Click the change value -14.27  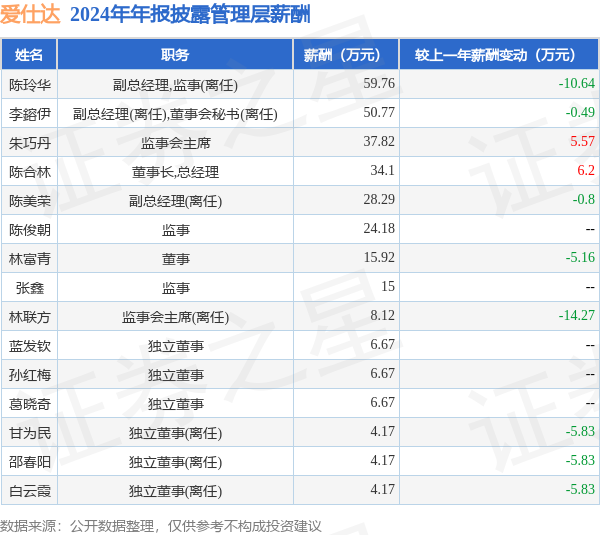tap(577, 315)
